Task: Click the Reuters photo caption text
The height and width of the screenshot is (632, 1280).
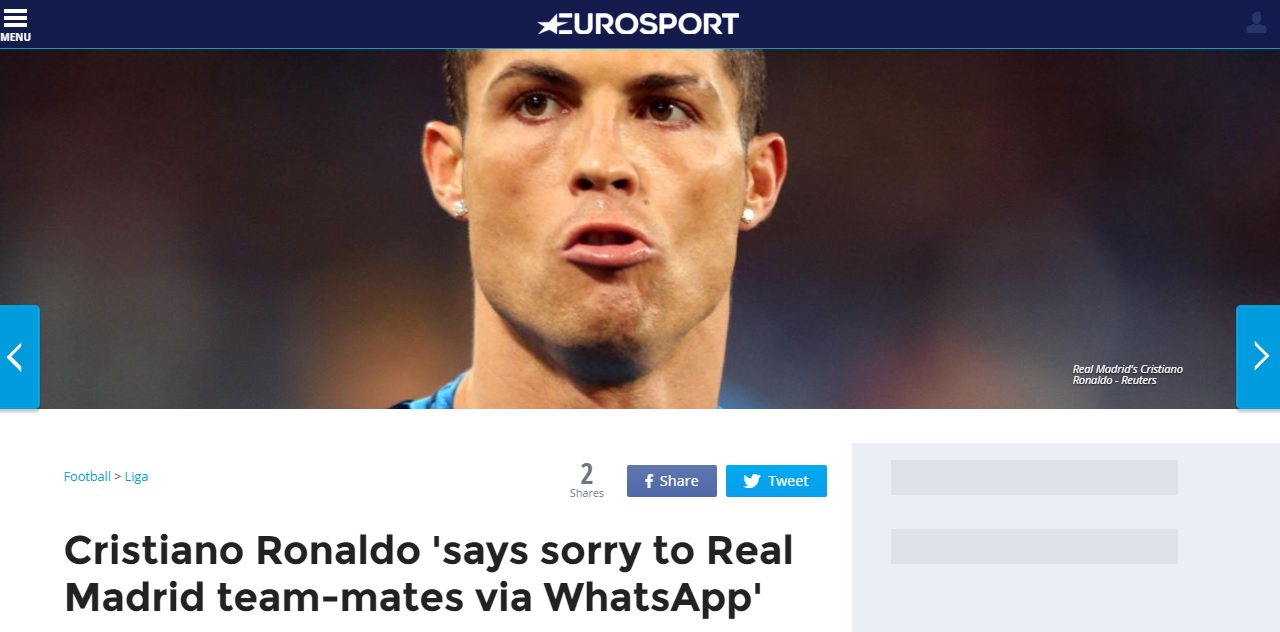Action: tap(1128, 375)
